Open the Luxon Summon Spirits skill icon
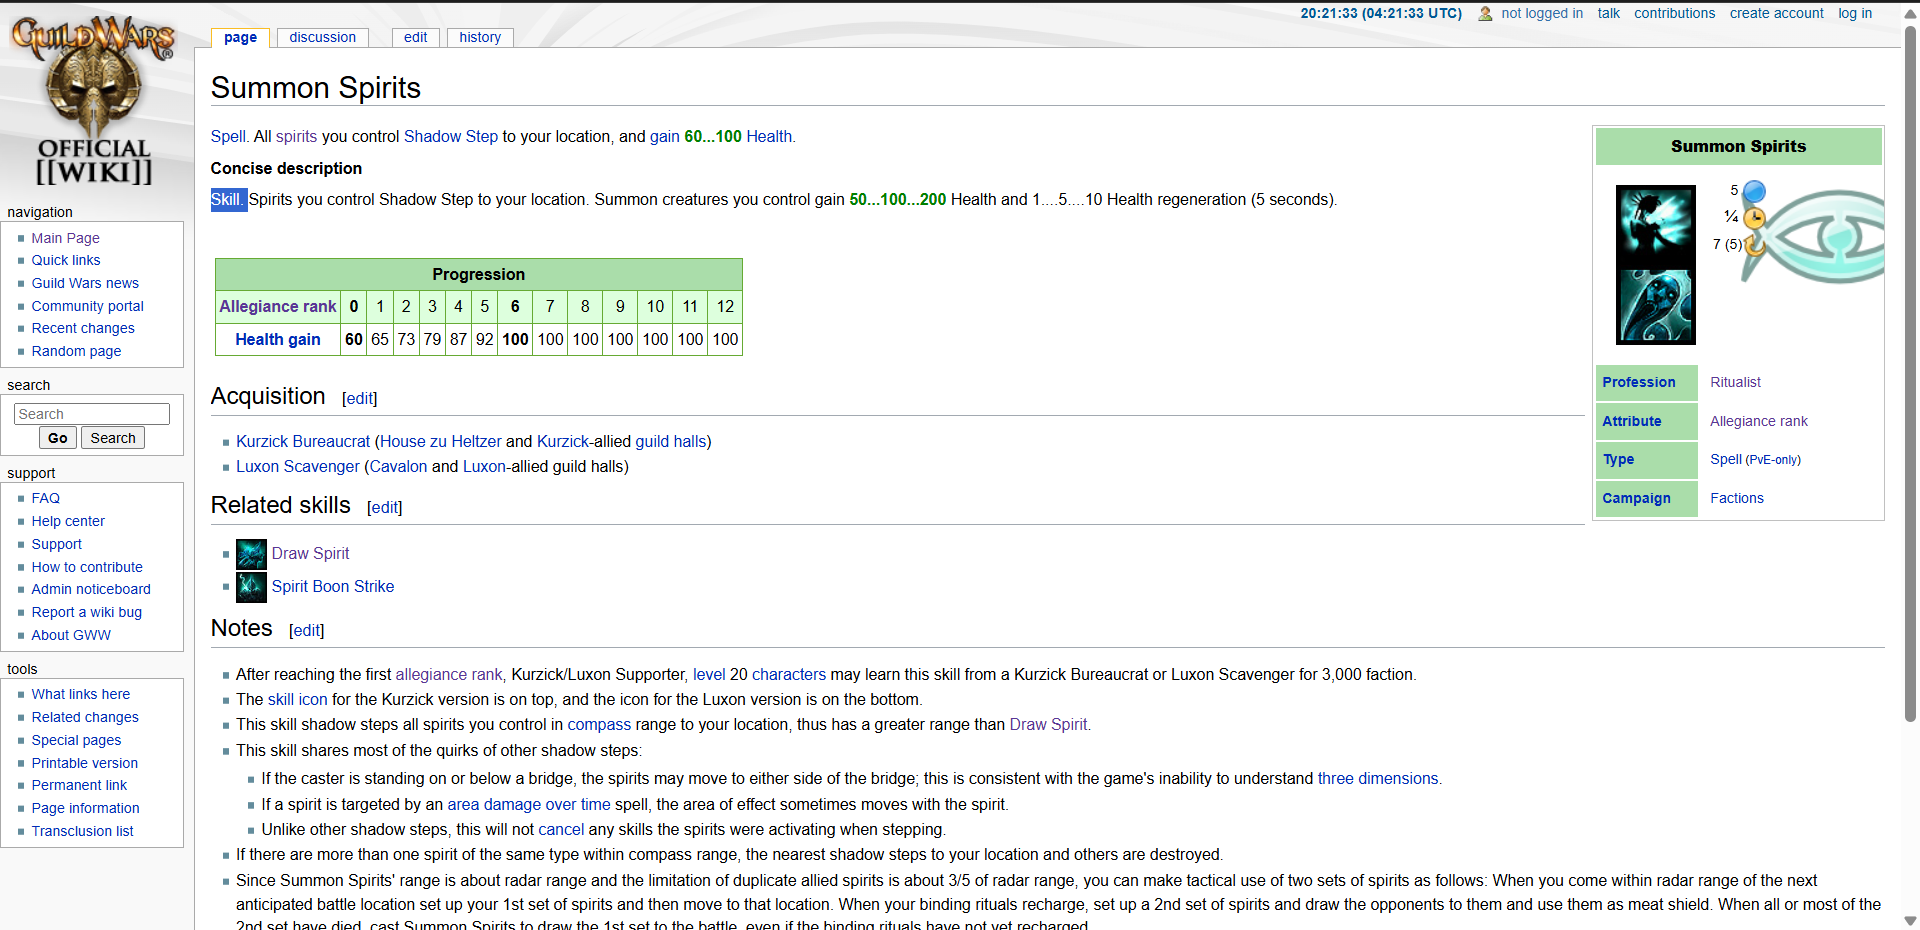 [1655, 306]
